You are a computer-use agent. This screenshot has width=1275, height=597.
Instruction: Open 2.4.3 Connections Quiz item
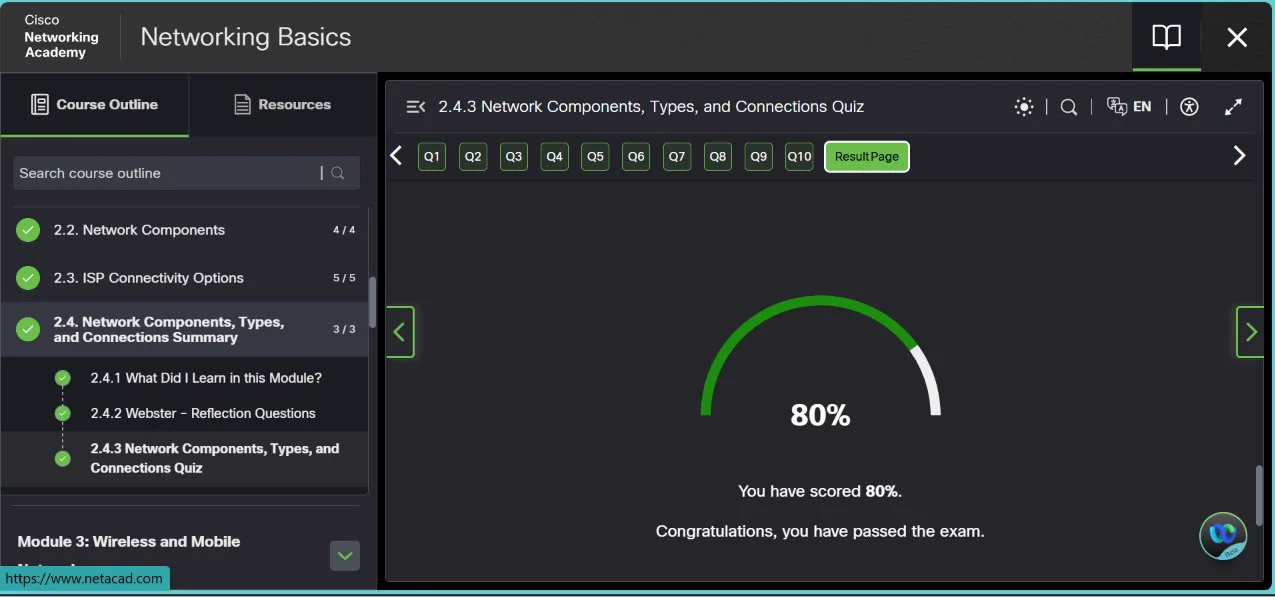pyautogui.click(x=215, y=458)
